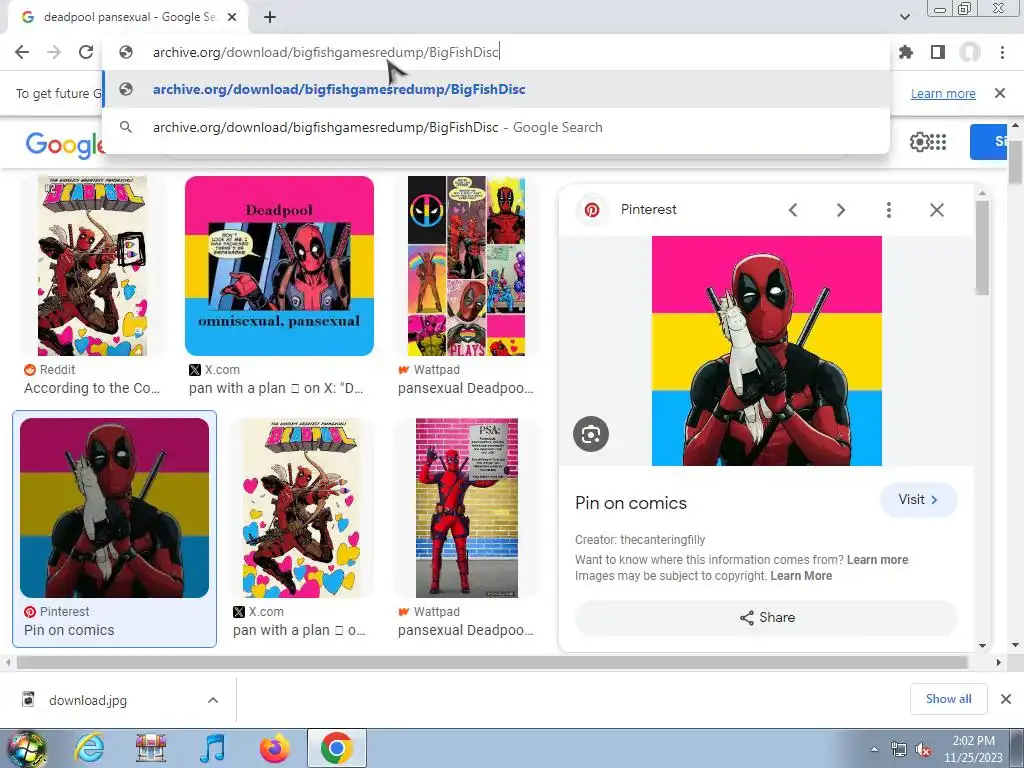Close the Pinterest image preview panel
The image size is (1024, 768).
pyautogui.click(x=936, y=210)
